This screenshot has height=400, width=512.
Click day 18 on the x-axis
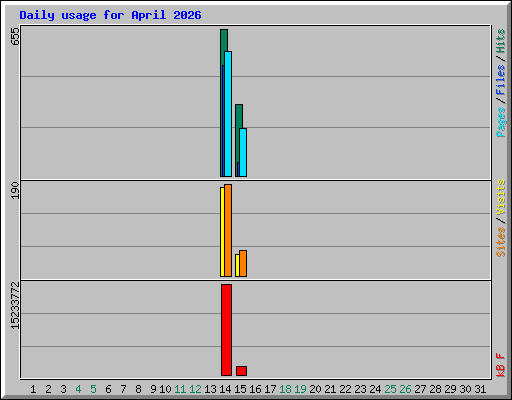point(285,389)
